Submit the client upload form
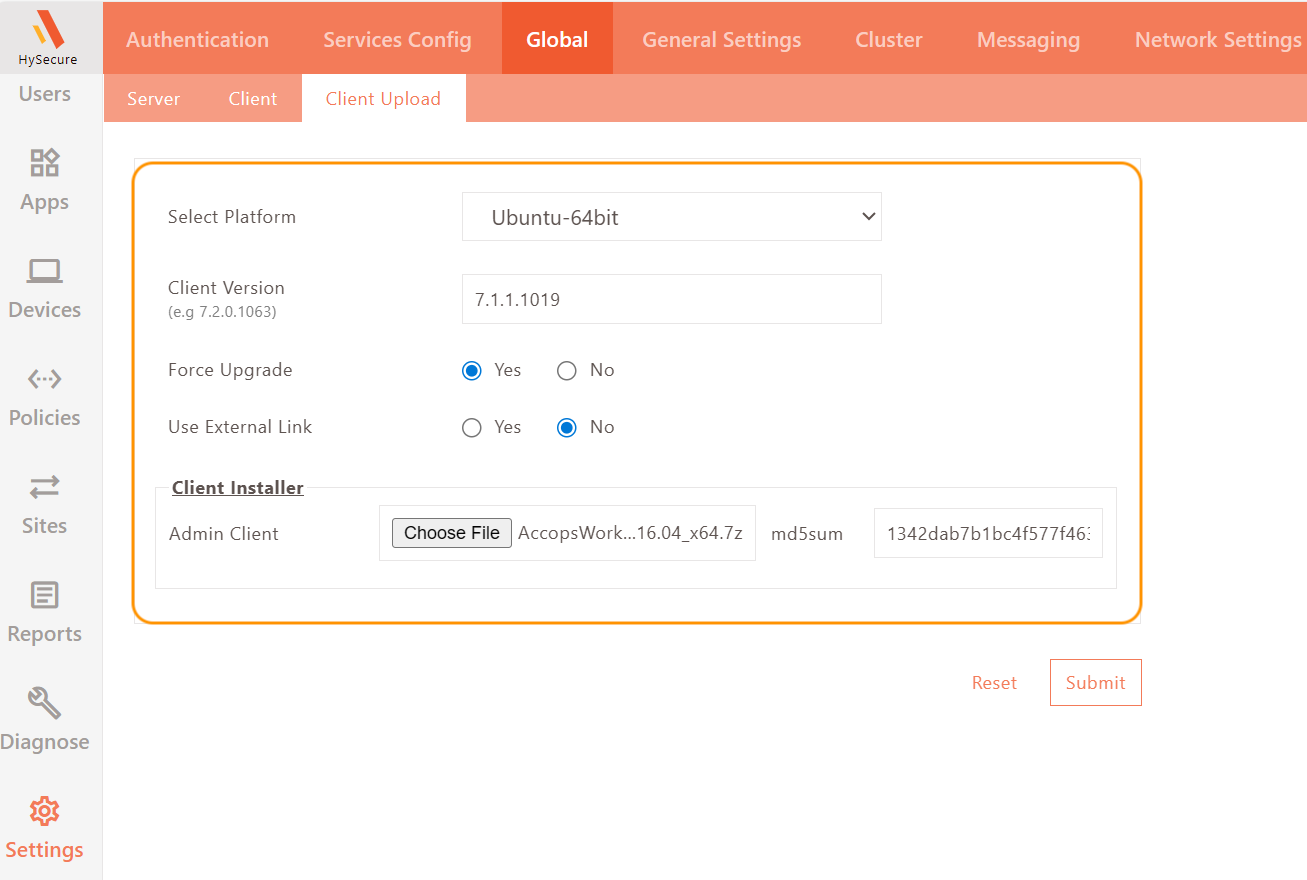 tap(1095, 683)
